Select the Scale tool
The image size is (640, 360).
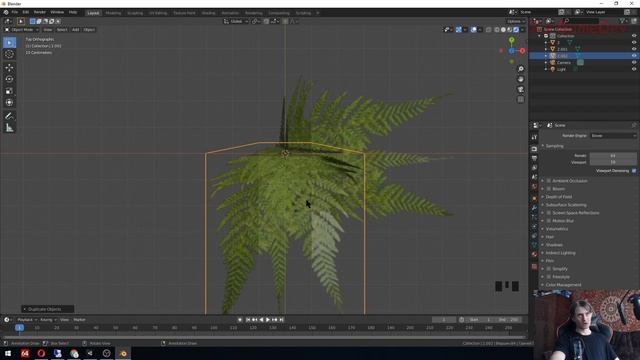(x=9, y=91)
